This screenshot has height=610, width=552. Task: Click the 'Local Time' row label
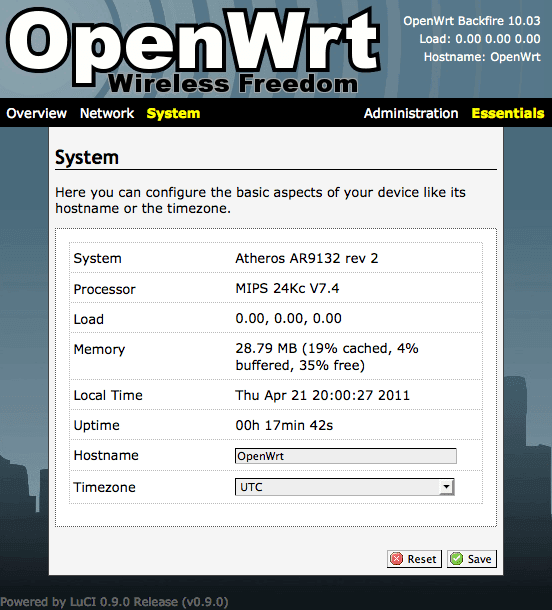point(108,395)
